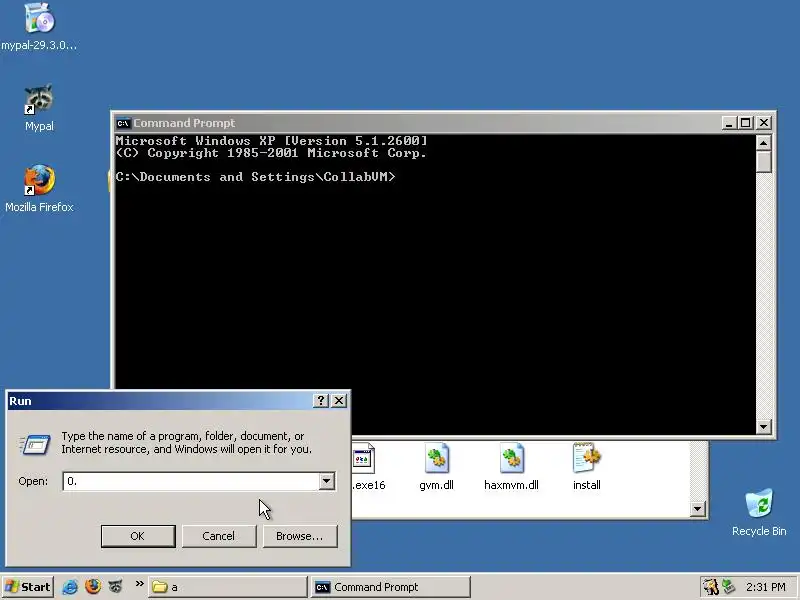Click Command Prompt scrollbar down arrow
Viewport: 800px width, 600px height.
(763, 427)
